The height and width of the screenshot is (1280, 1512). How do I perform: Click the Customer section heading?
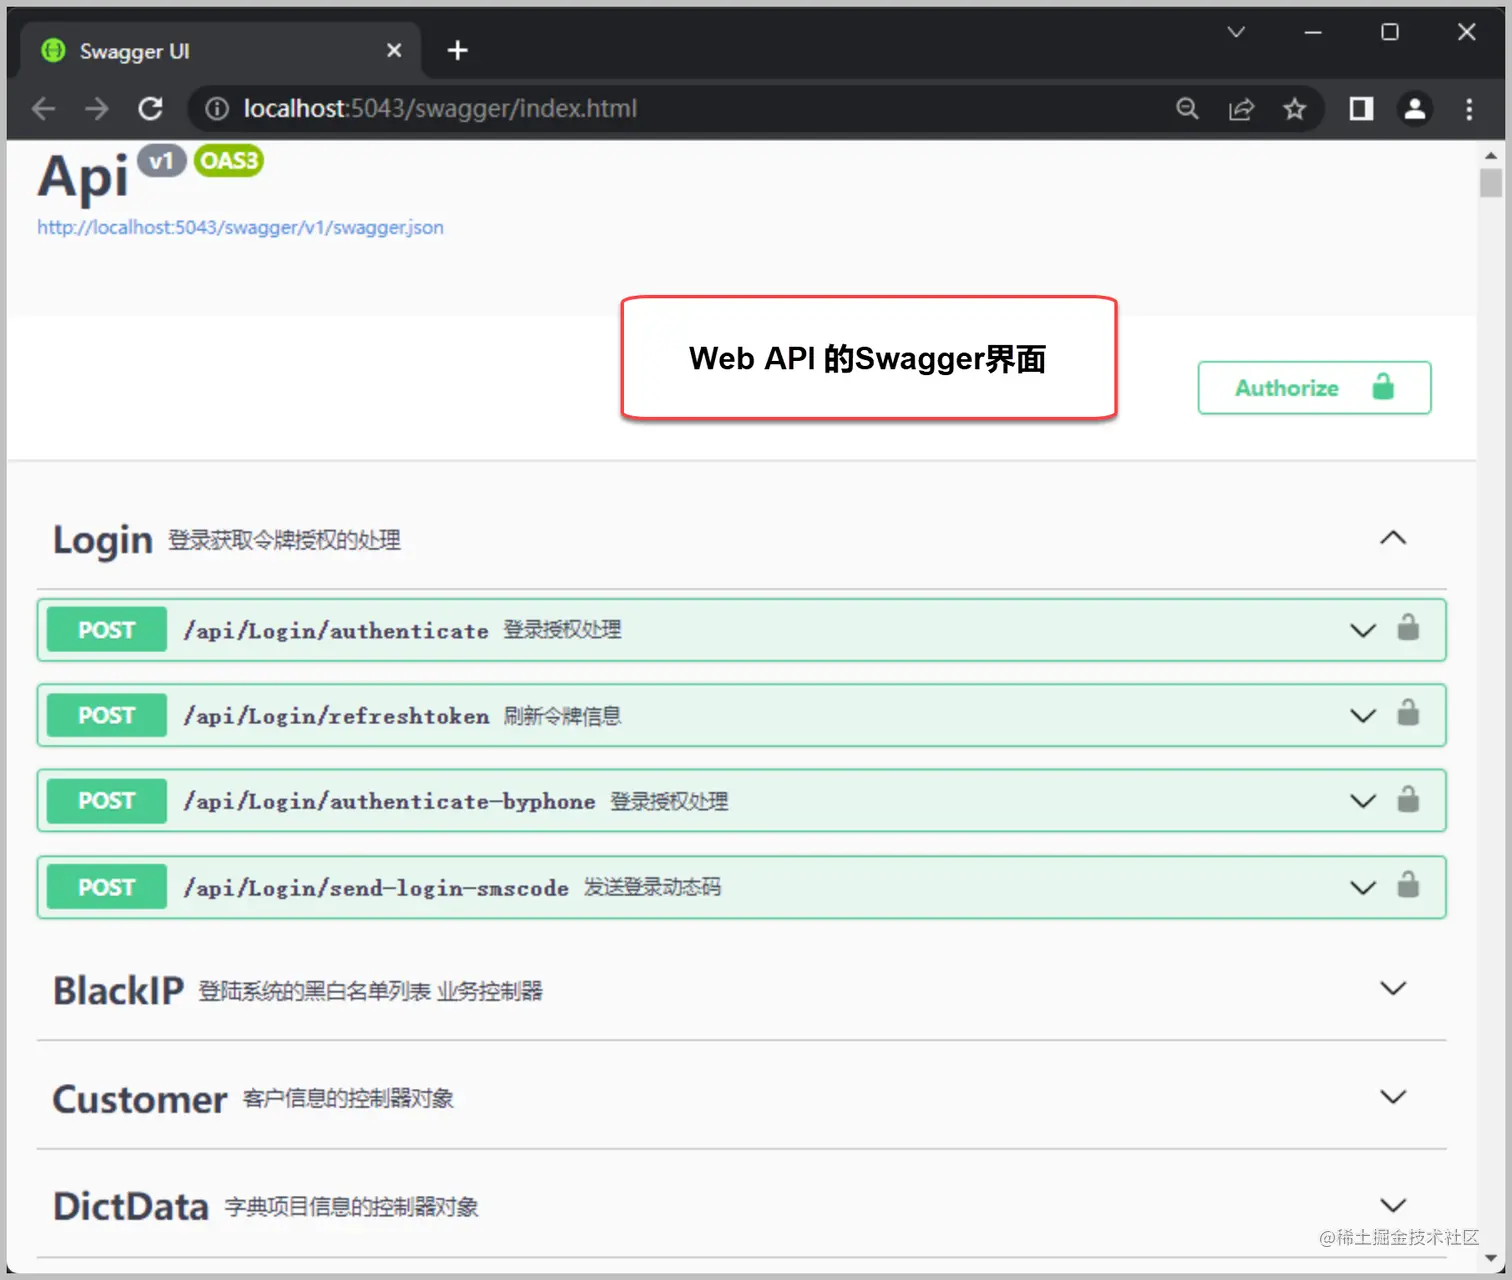[139, 1099]
